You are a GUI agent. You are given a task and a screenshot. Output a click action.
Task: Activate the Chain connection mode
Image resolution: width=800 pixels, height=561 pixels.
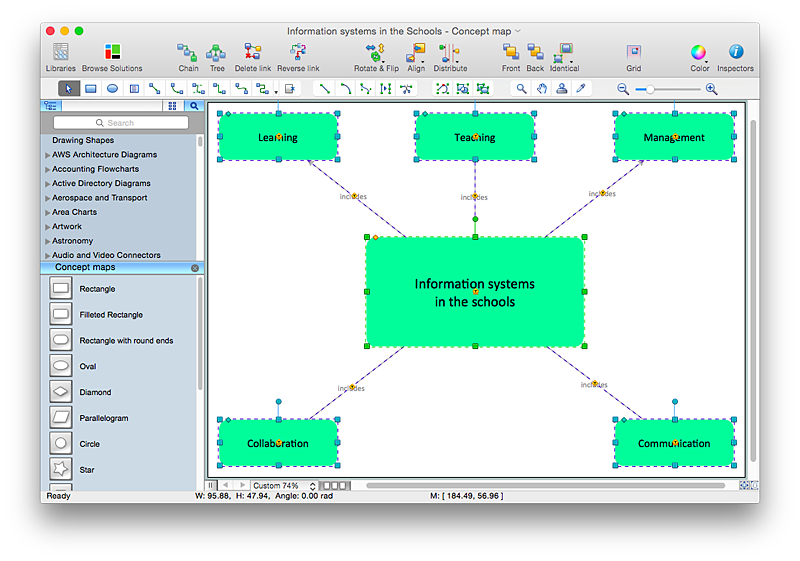[x=188, y=58]
